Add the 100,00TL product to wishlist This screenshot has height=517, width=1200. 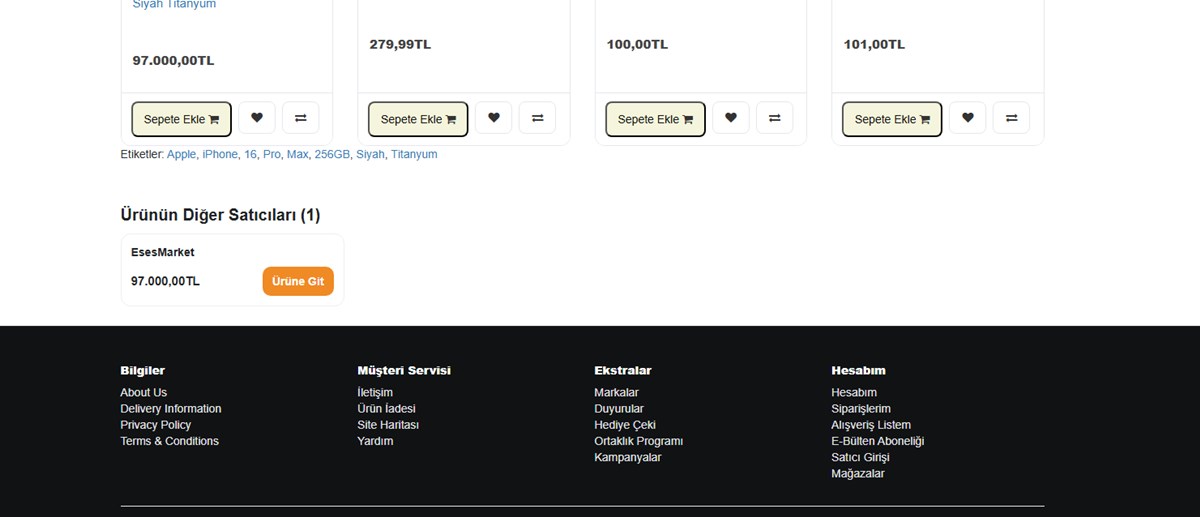pyautogui.click(x=730, y=118)
